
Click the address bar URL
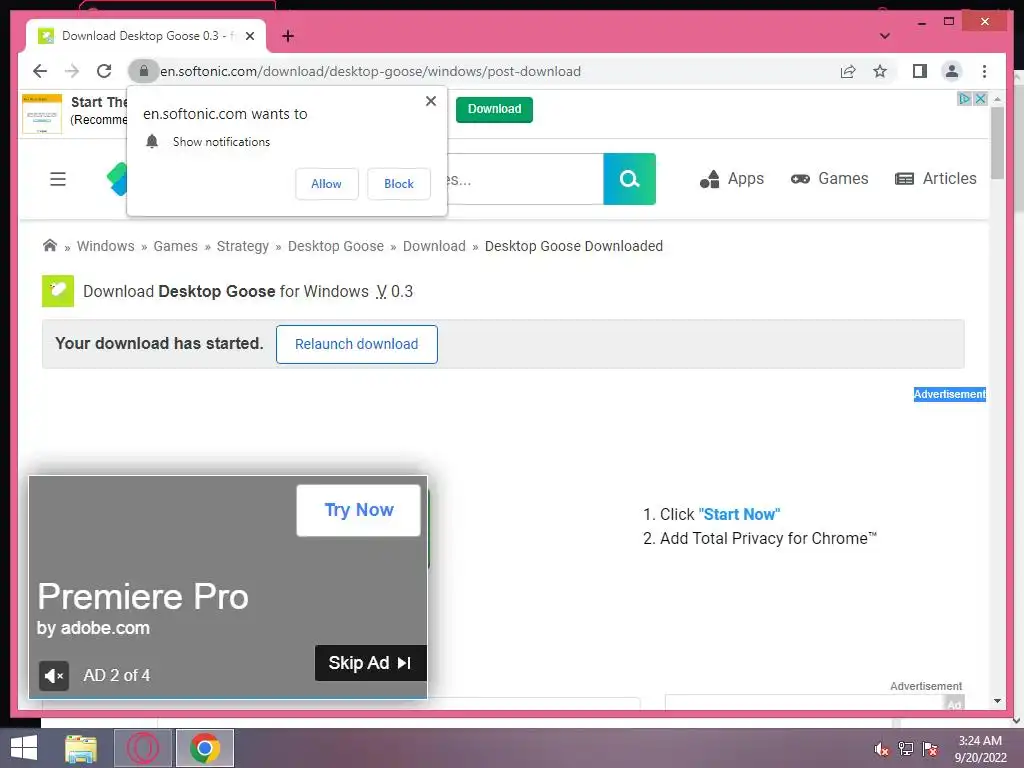(x=370, y=71)
